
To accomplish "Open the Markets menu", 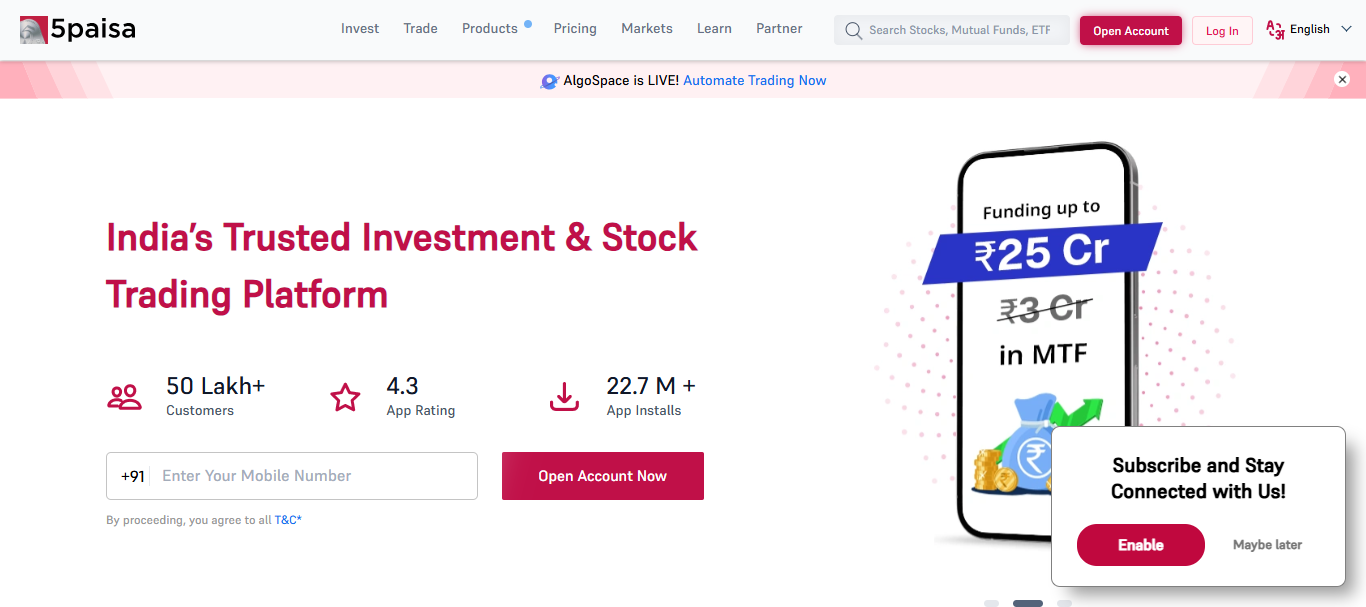I will [647, 29].
